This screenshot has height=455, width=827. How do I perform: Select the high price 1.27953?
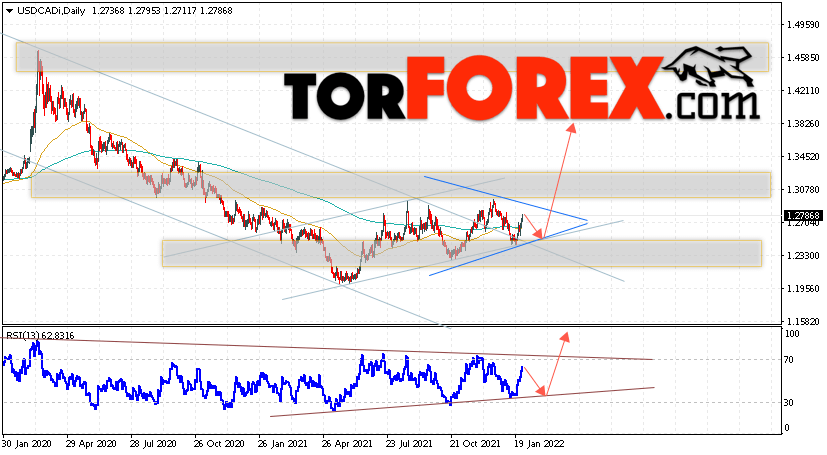[x=145, y=11]
